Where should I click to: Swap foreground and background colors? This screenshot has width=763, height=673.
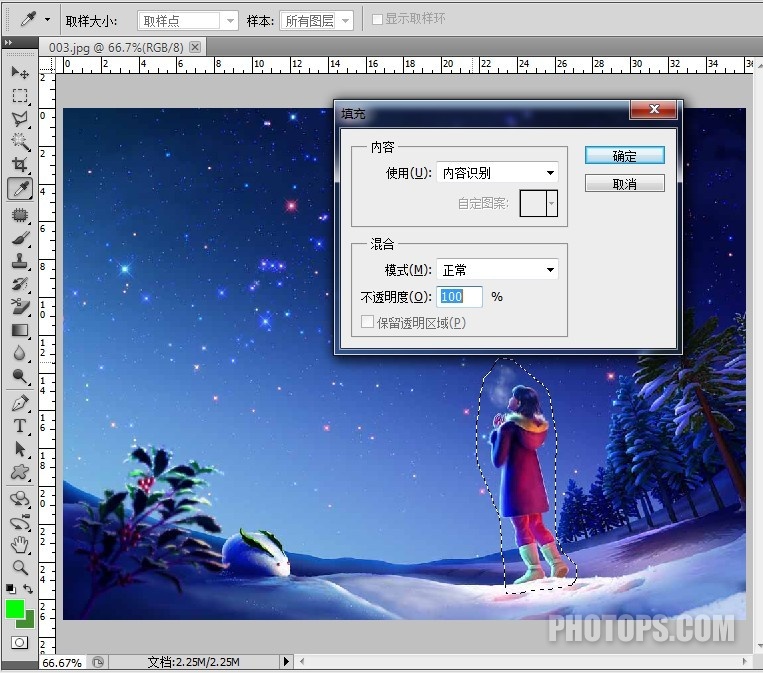click(28, 588)
